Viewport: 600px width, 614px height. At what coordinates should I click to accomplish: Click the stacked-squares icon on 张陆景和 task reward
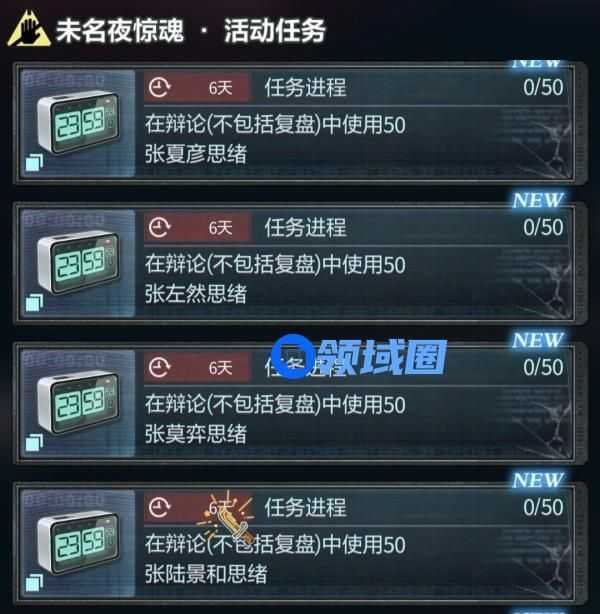tap(34, 583)
